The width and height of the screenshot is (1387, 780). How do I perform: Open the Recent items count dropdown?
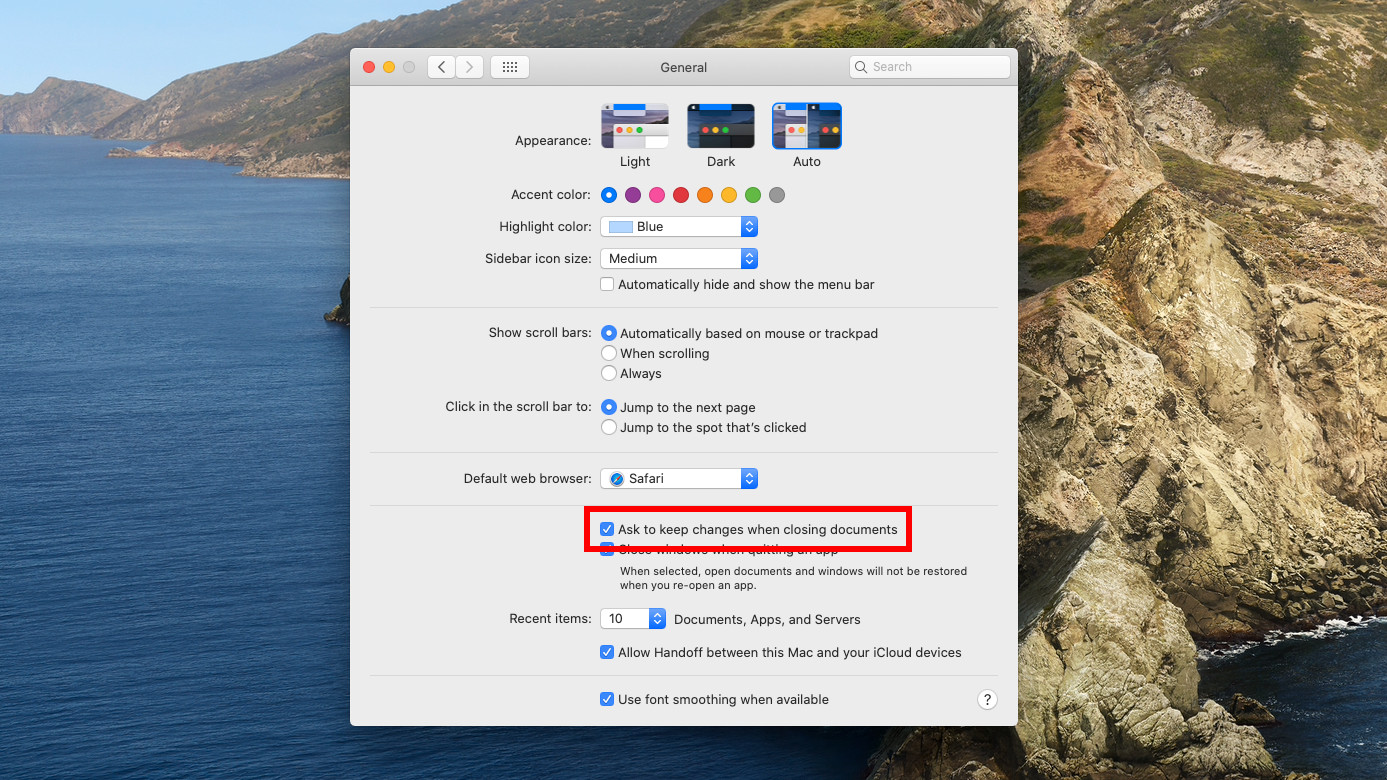(x=633, y=619)
